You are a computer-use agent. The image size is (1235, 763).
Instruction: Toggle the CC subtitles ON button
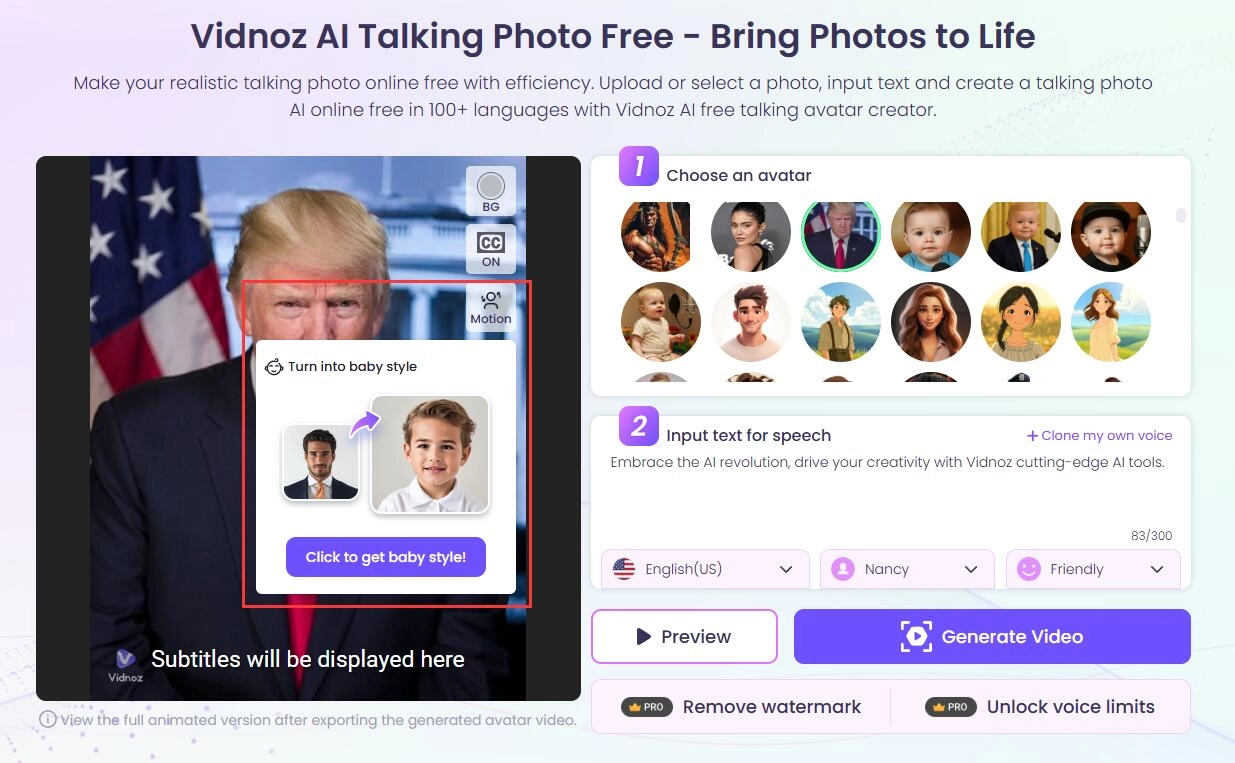(x=491, y=249)
